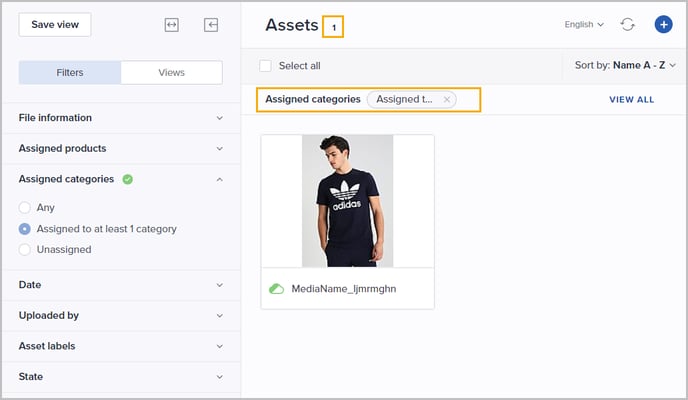The width and height of the screenshot is (688, 400).
Task: Click the Assigned categories label above results
Action: point(312,99)
